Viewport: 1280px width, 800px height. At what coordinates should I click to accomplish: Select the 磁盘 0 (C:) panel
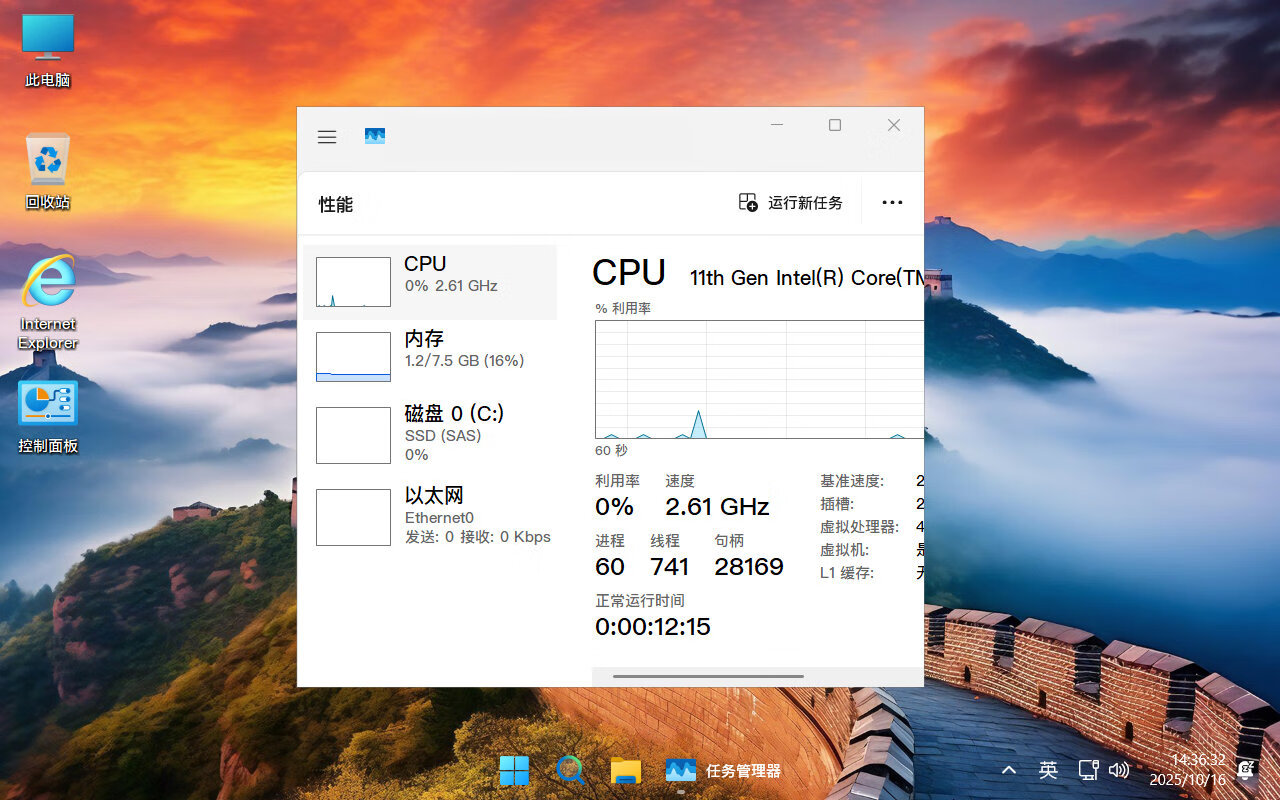430,434
